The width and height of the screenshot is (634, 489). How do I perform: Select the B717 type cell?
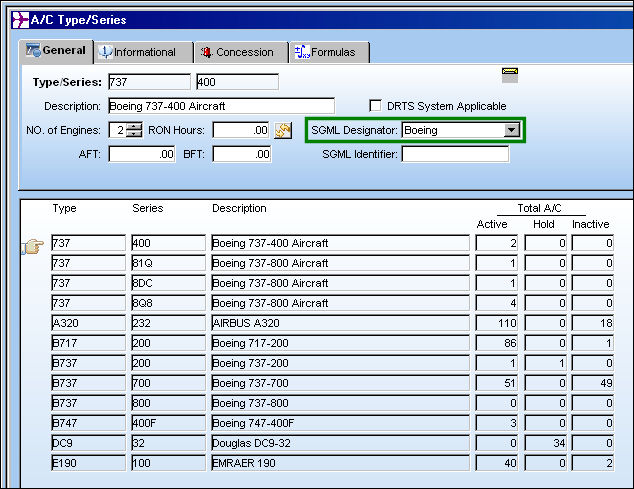89,343
